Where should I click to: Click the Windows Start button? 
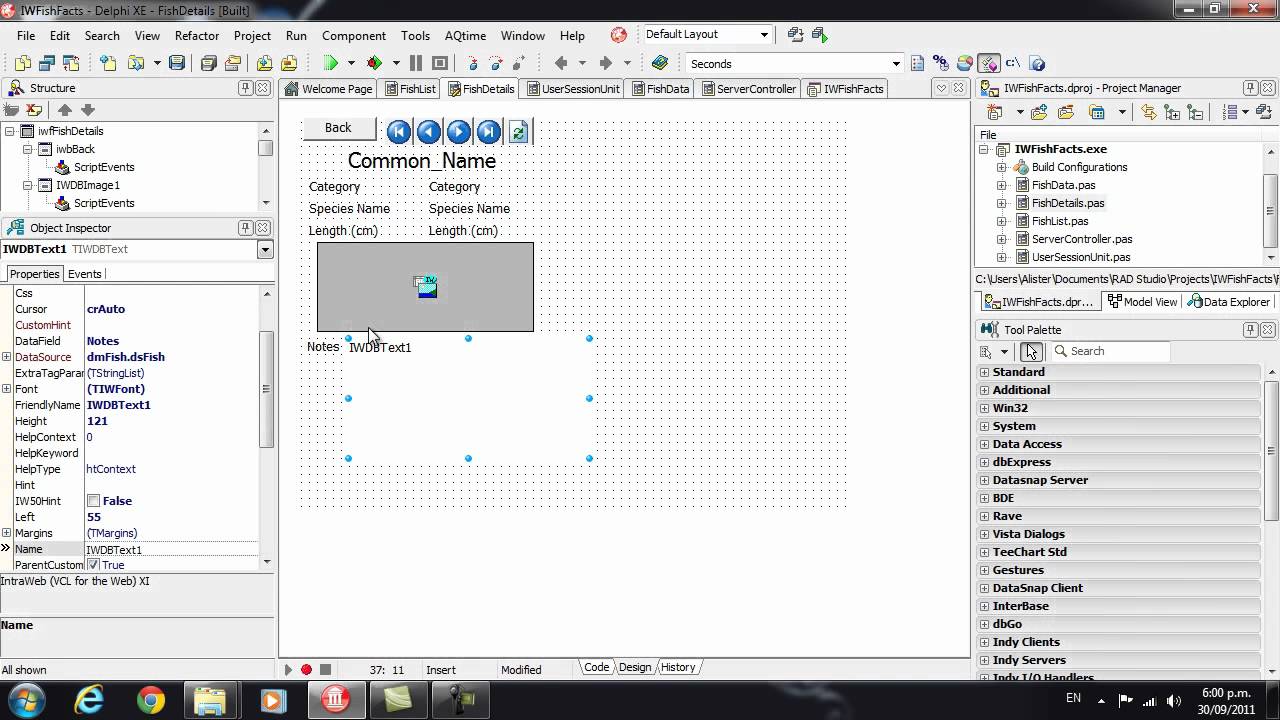pyautogui.click(x=24, y=699)
